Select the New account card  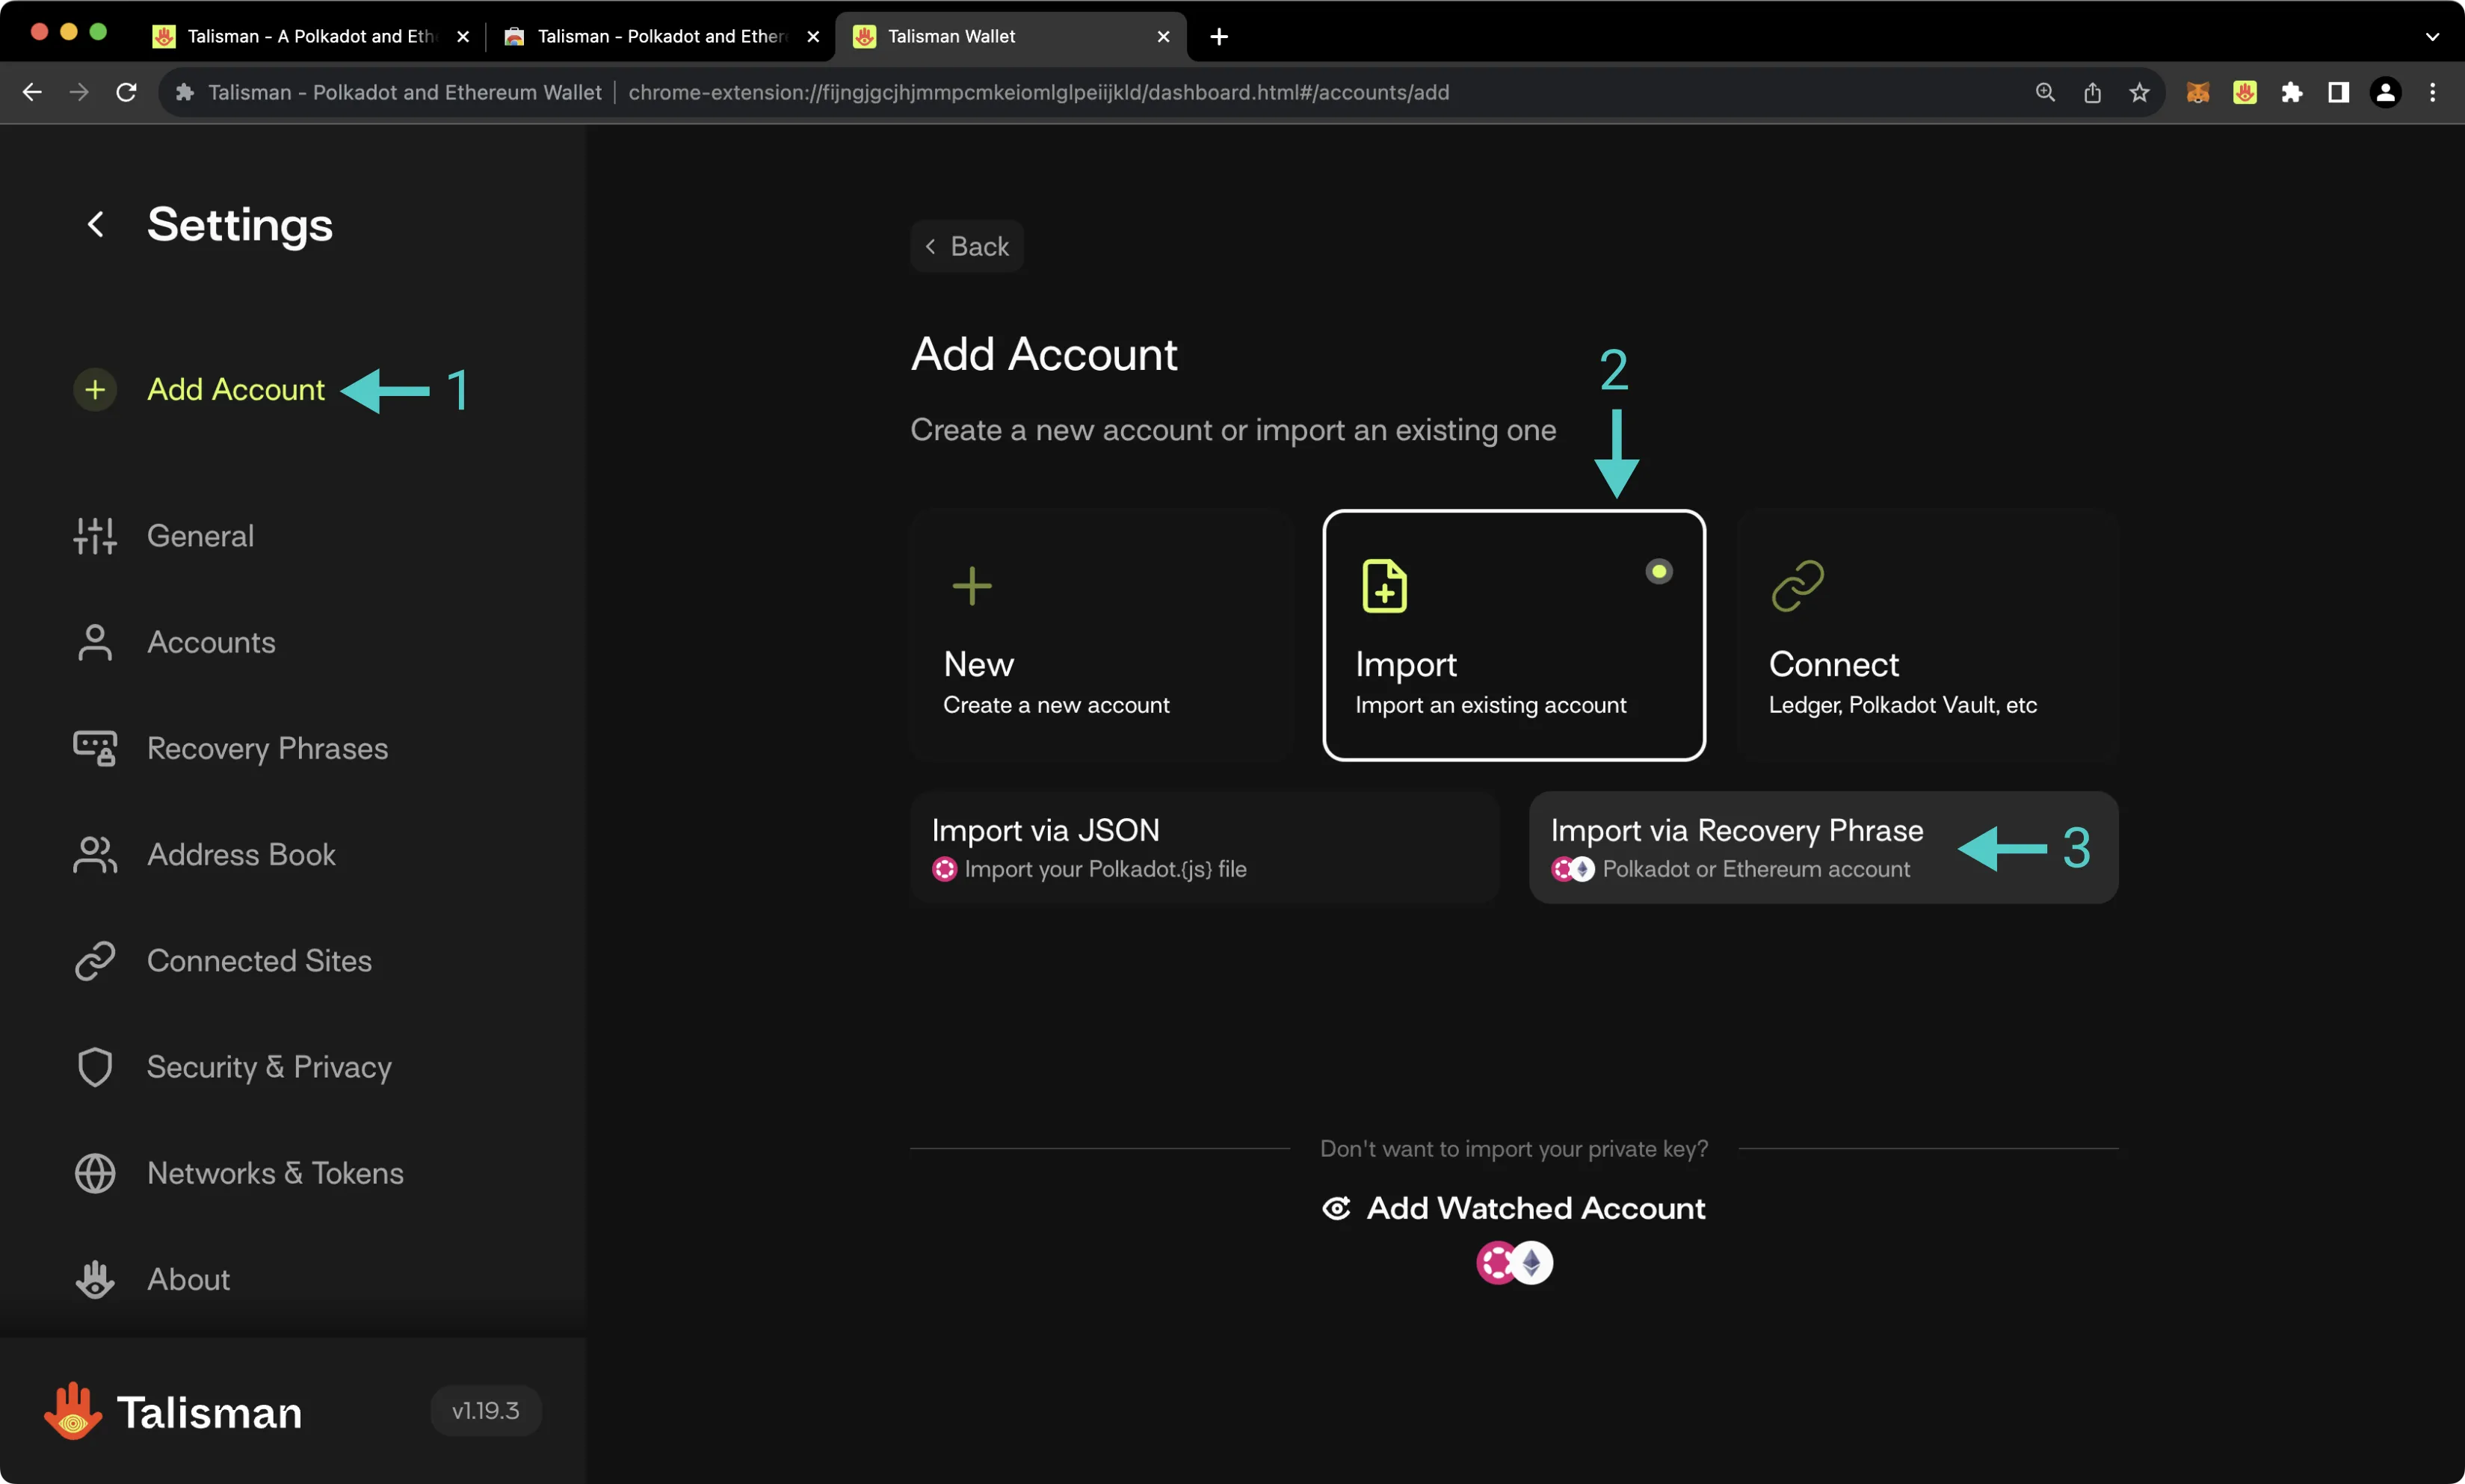pos(1101,635)
